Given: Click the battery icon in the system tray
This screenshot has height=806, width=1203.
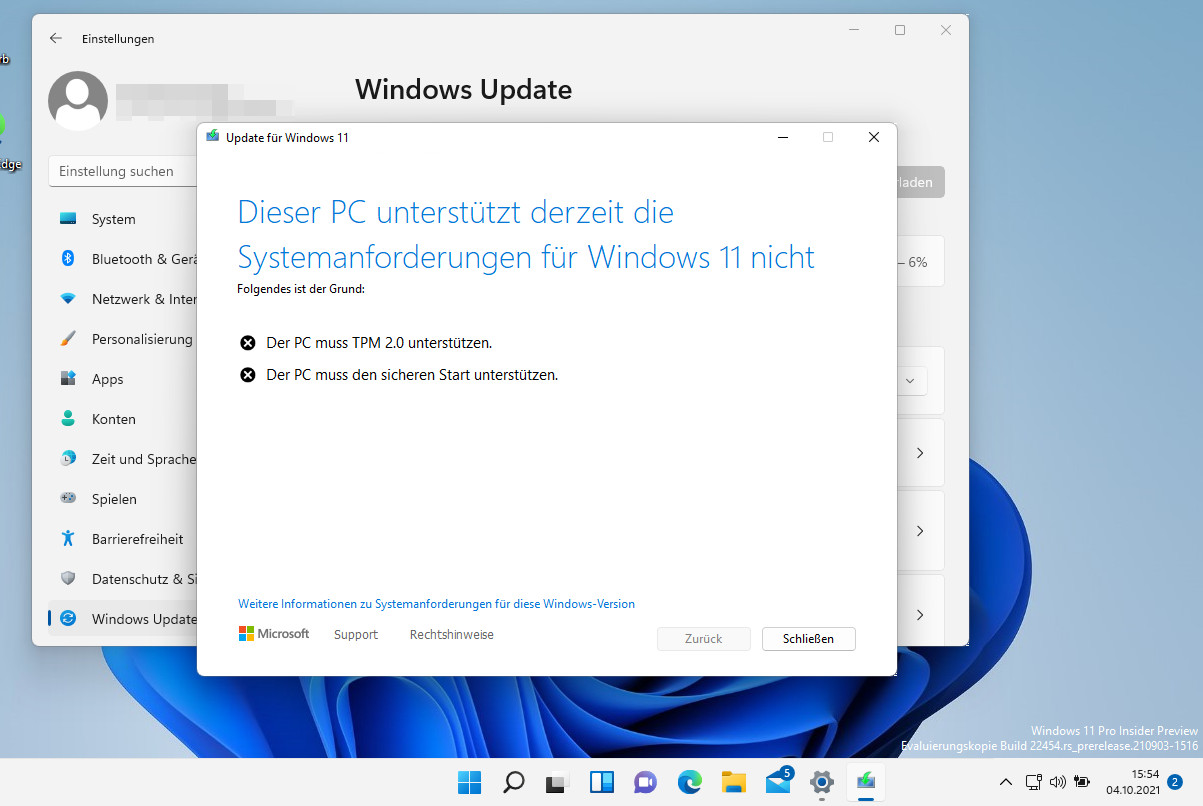Looking at the screenshot, I should tap(1082, 782).
